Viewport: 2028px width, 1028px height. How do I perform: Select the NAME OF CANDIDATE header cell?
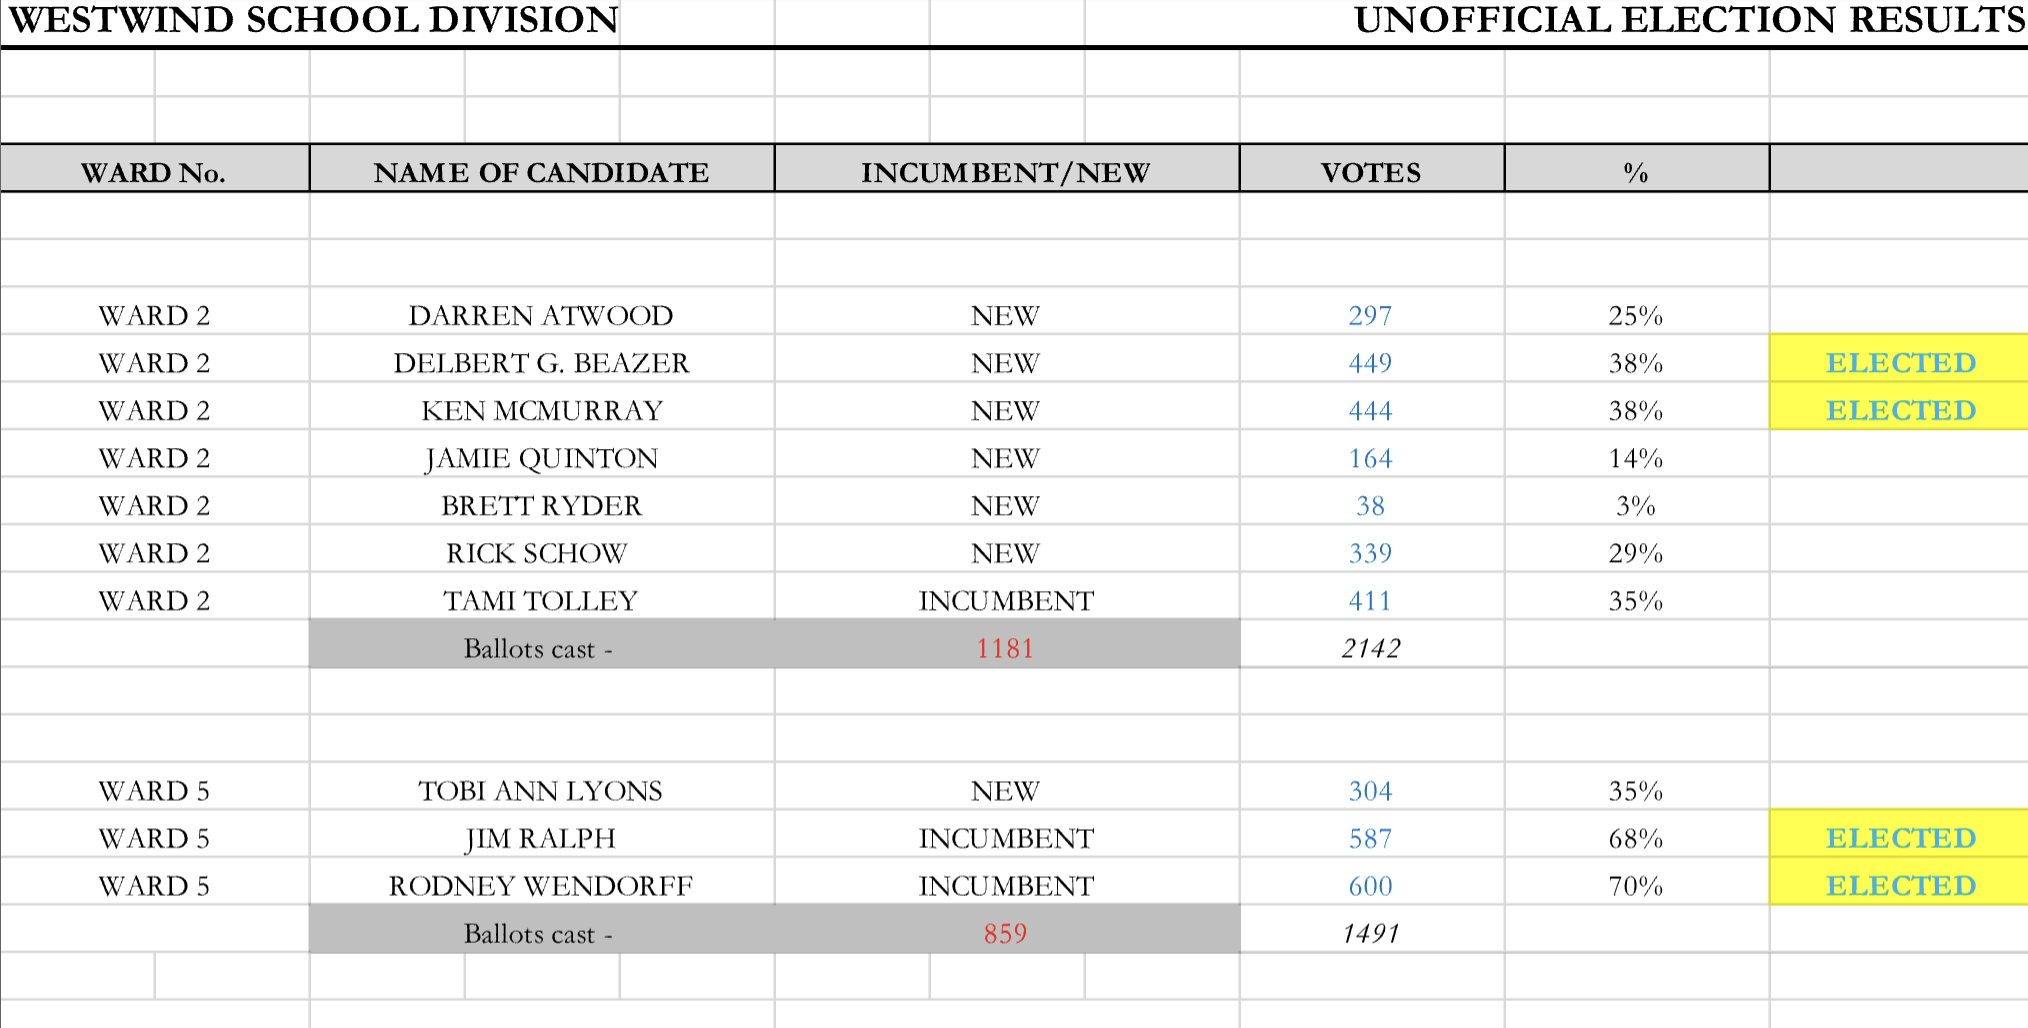[541, 172]
